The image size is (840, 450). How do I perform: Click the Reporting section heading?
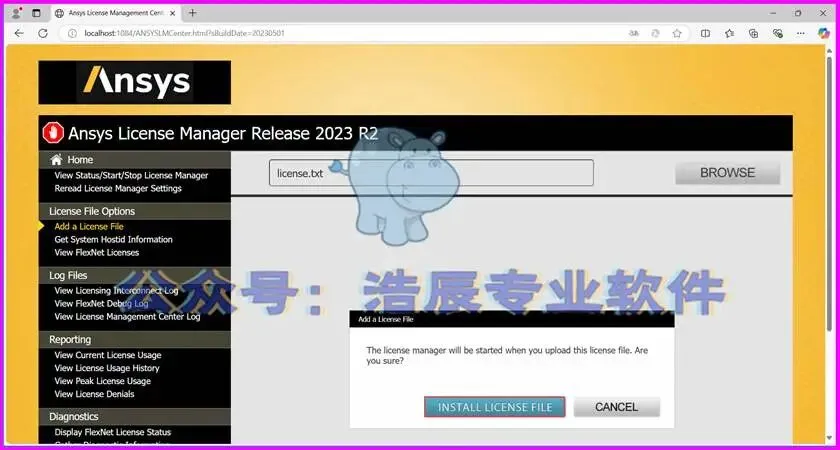(x=70, y=340)
